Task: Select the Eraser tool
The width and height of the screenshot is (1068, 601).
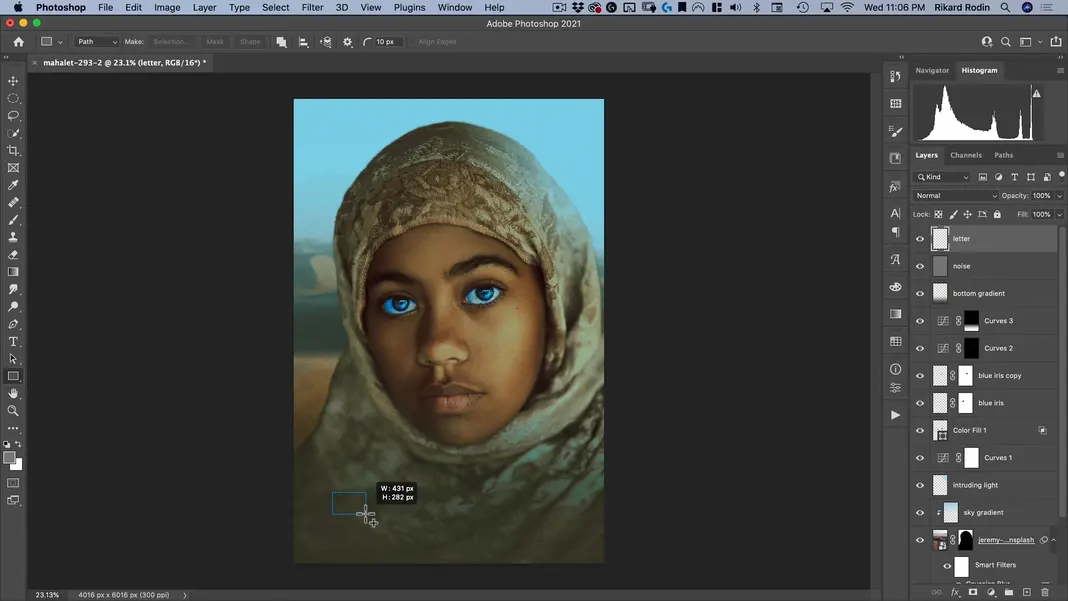Action: coord(13,255)
